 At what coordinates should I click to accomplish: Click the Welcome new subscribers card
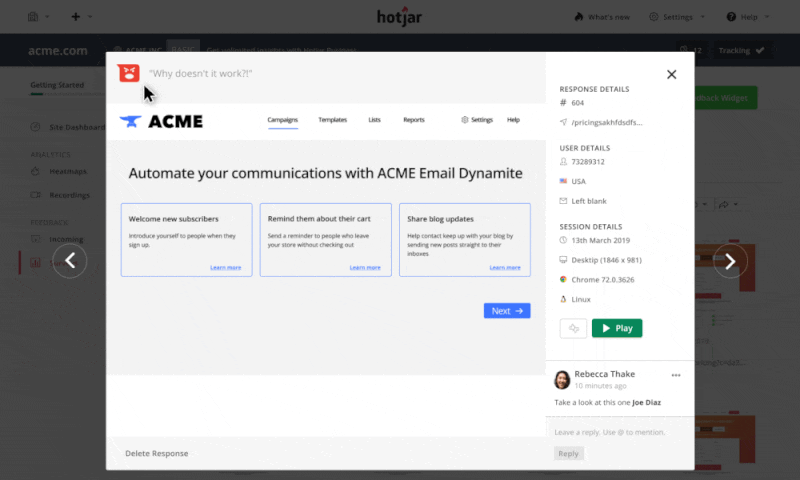(x=187, y=240)
